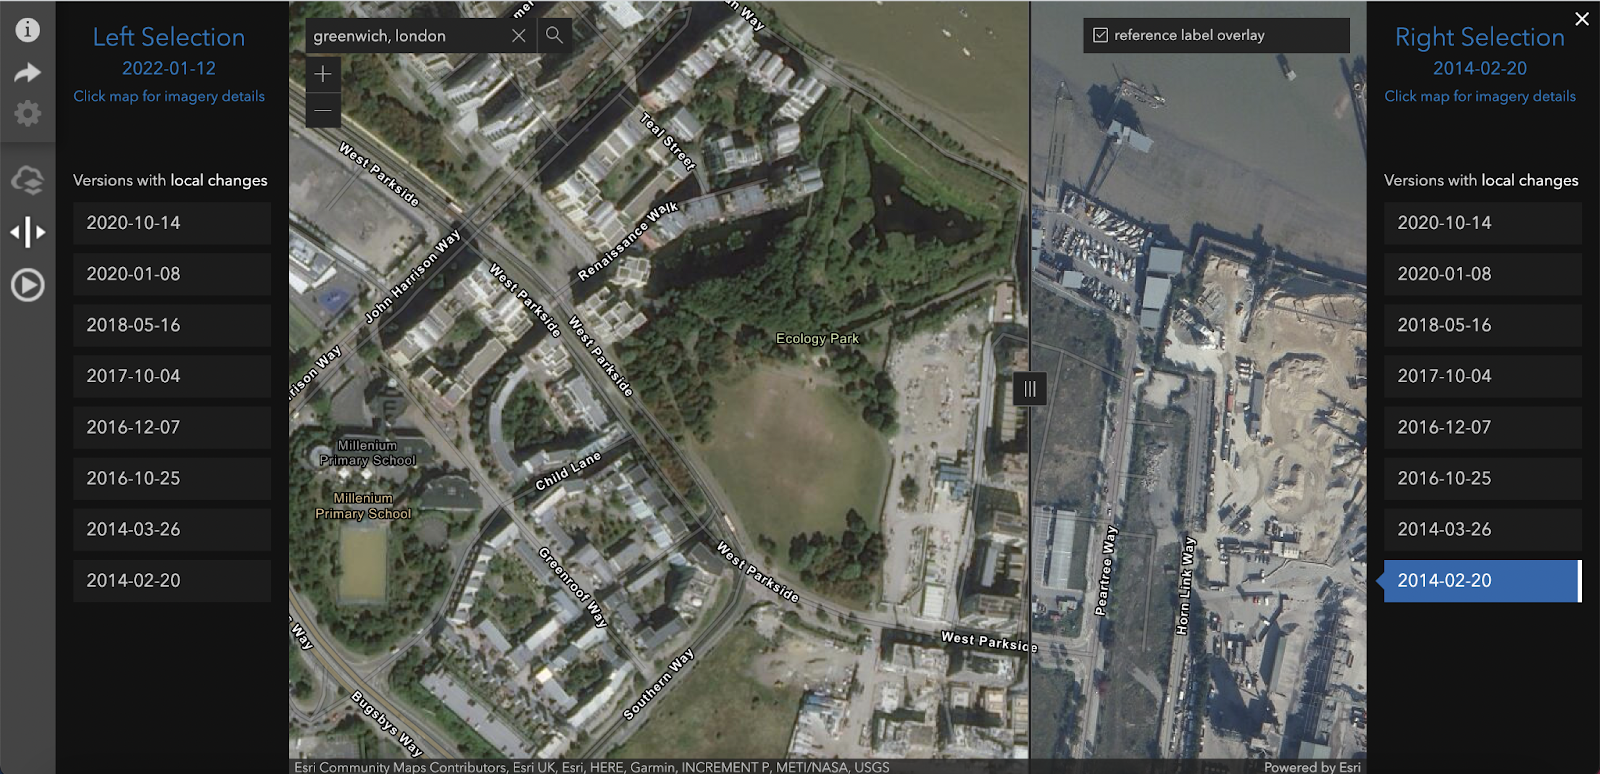Choose highlighted 2014-02-20 in right list

[1480, 580]
